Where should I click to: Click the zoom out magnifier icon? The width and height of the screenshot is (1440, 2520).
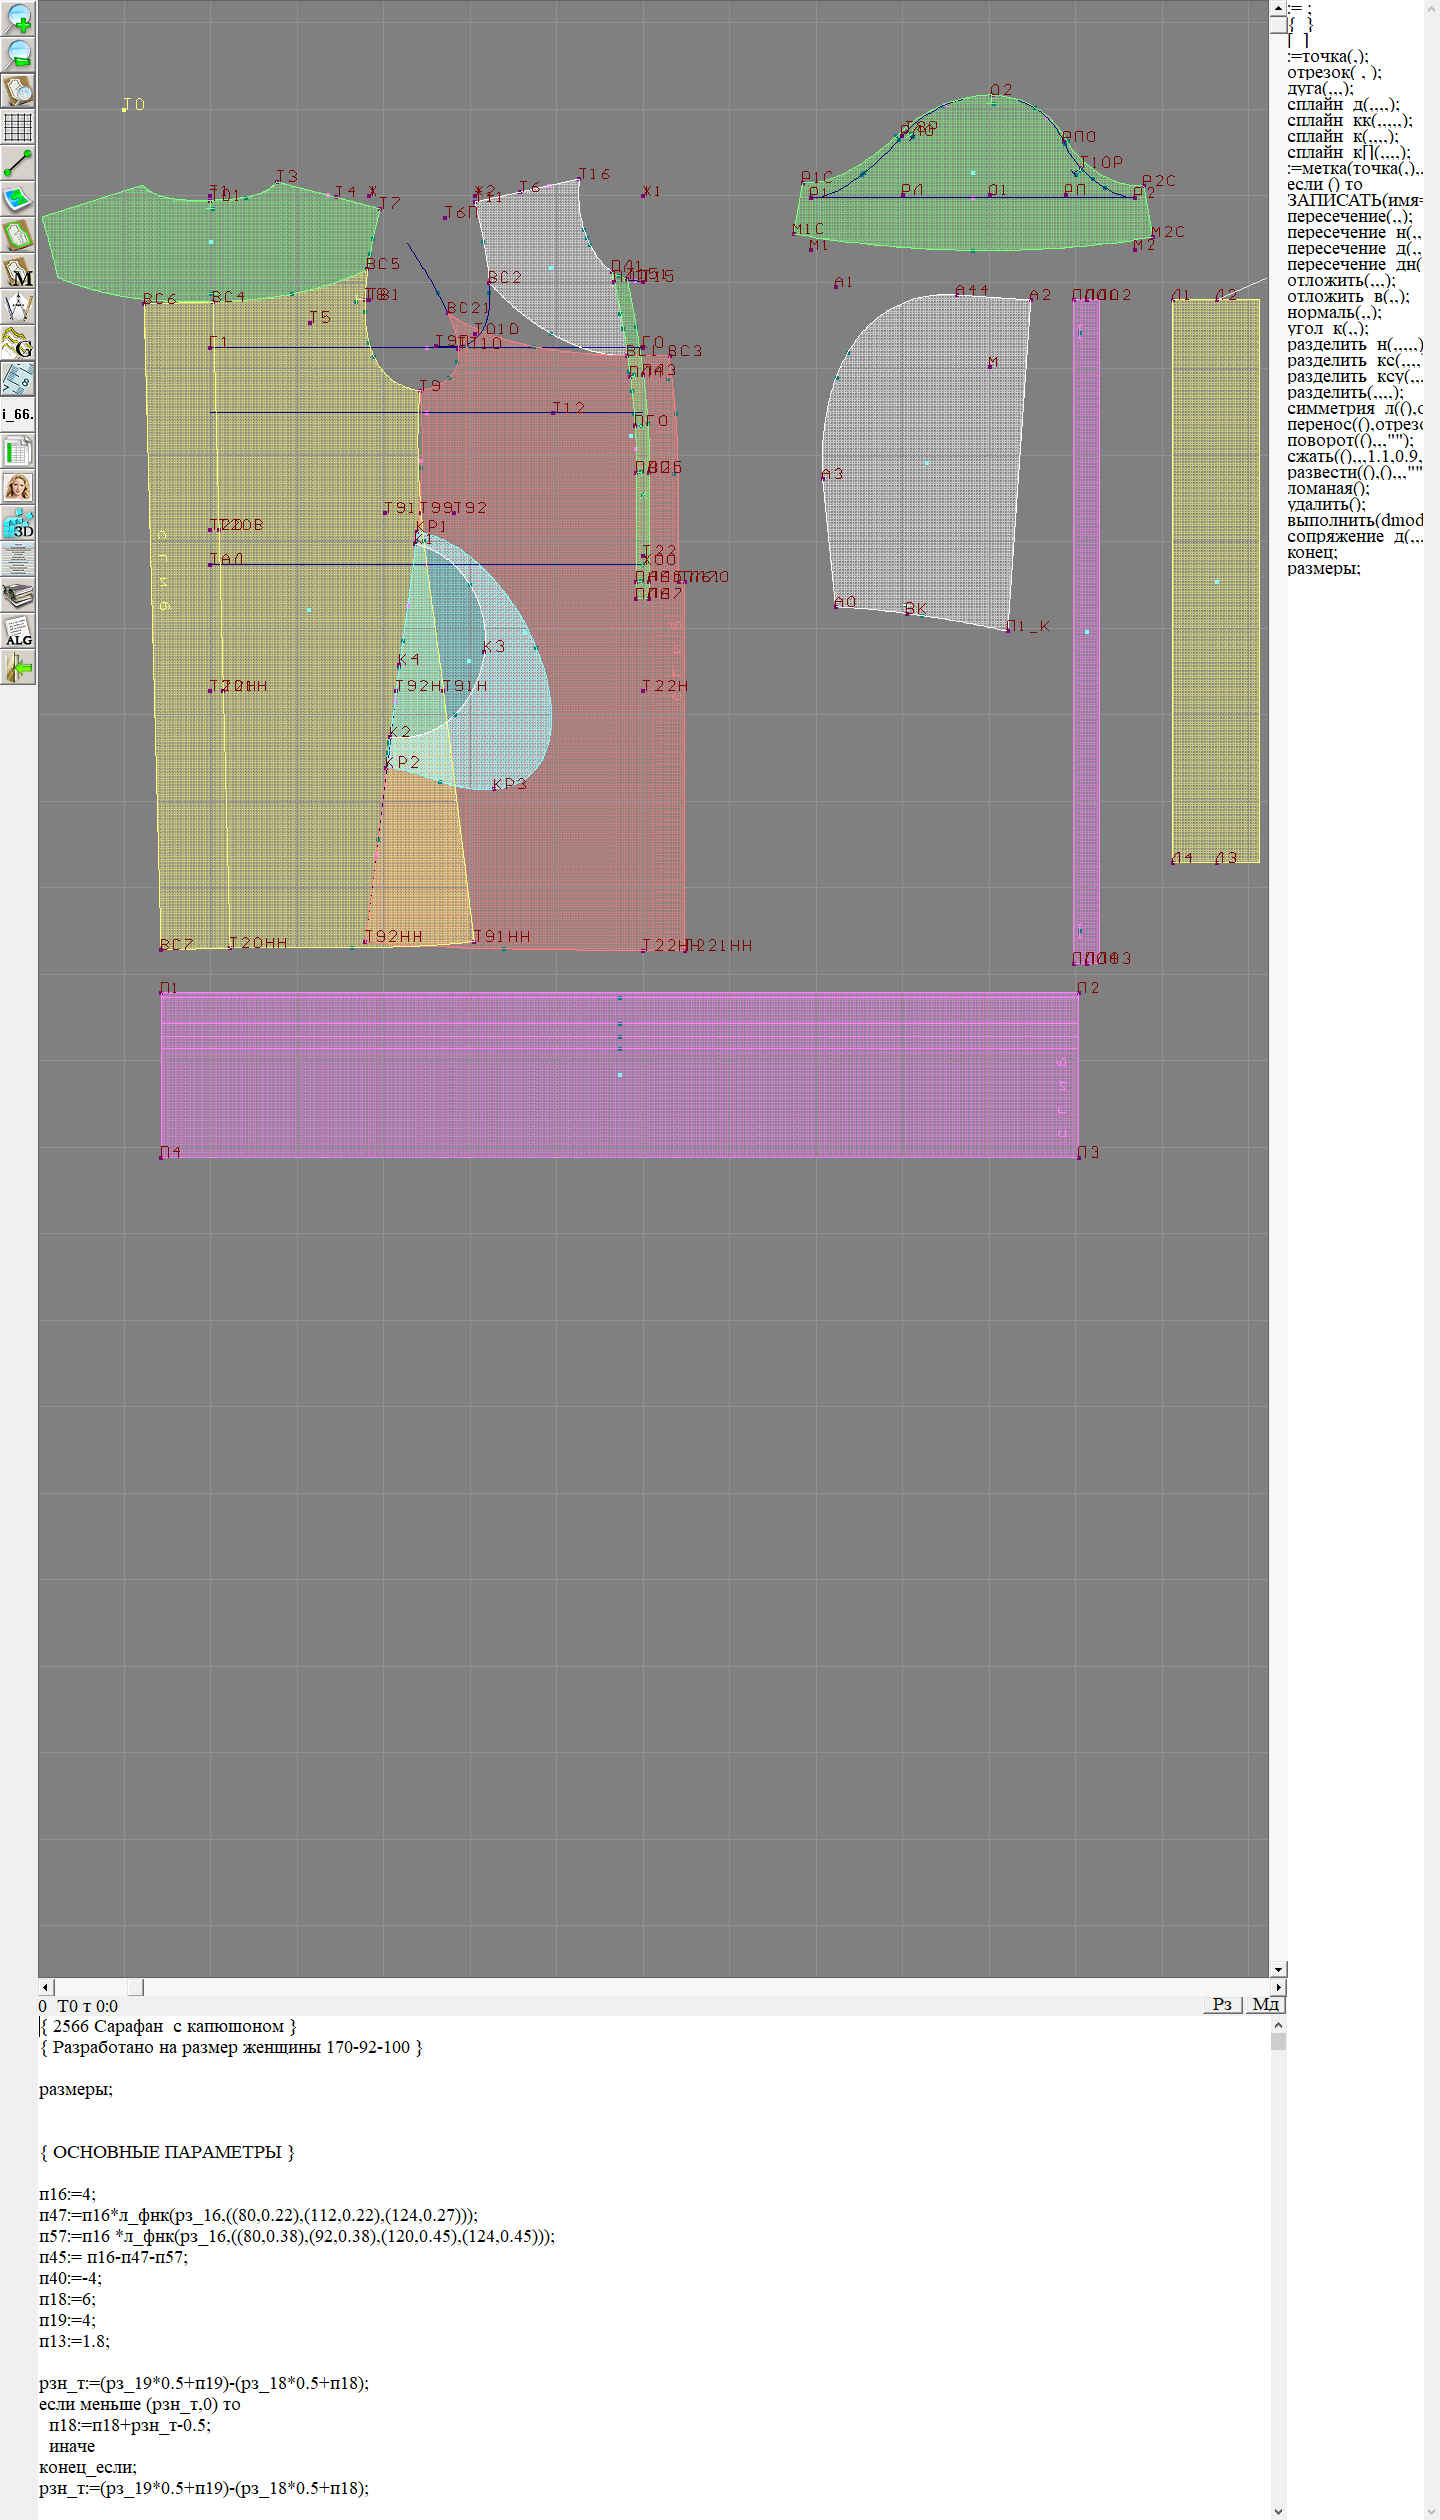[18, 54]
